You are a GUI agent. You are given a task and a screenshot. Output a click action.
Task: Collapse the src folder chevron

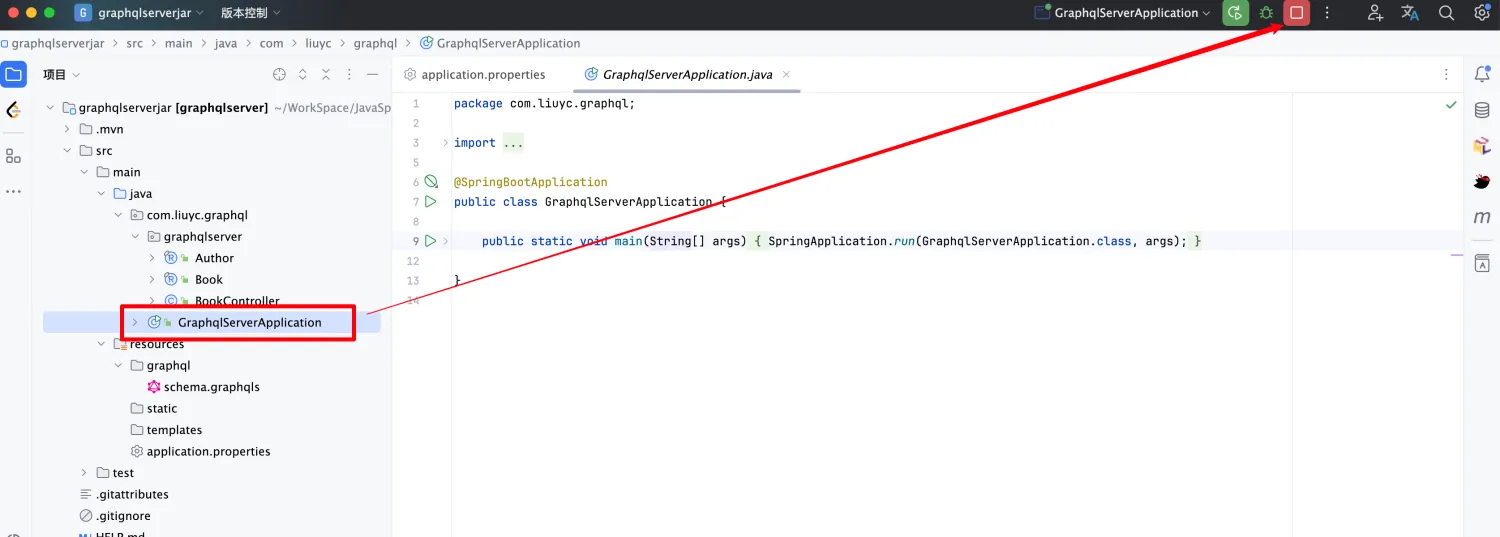point(67,150)
